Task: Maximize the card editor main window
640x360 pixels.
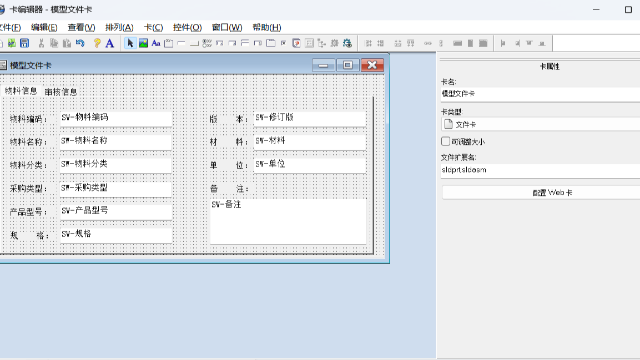Action: (x=628, y=9)
